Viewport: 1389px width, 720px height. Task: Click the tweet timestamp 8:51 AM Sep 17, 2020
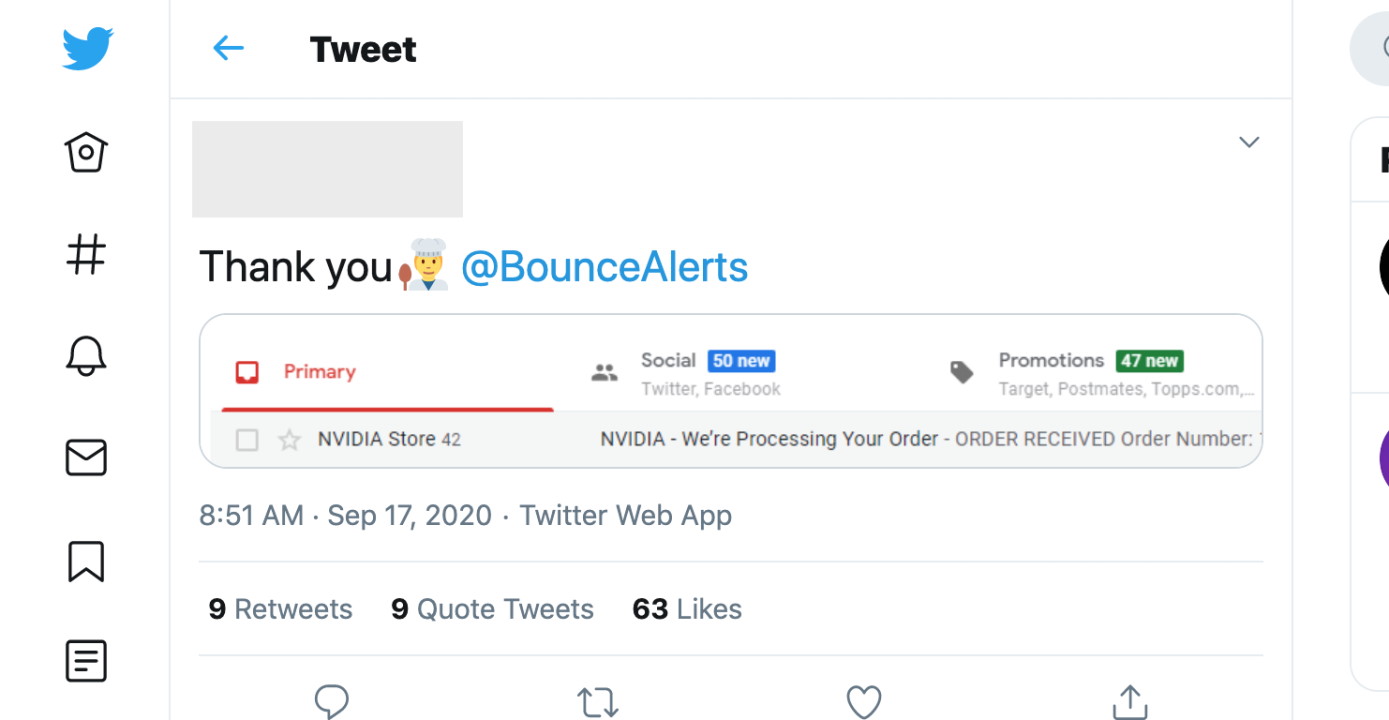tap(345, 515)
